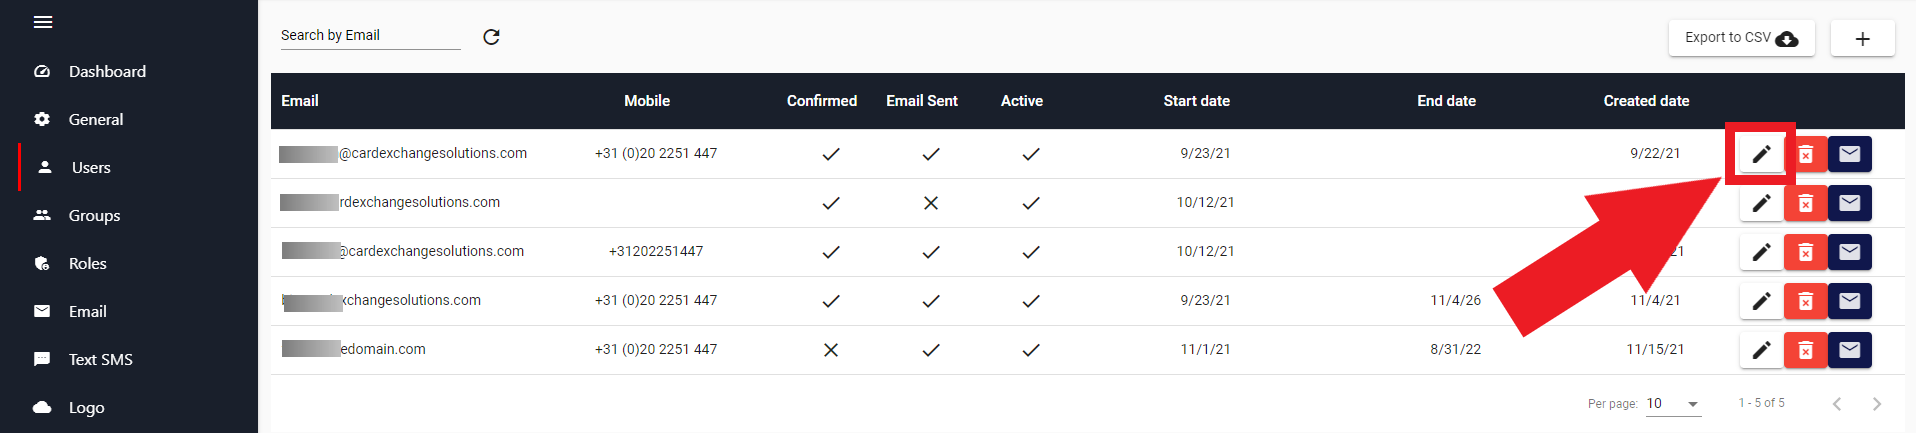Open the Groups sidebar item

tap(94, 215)
